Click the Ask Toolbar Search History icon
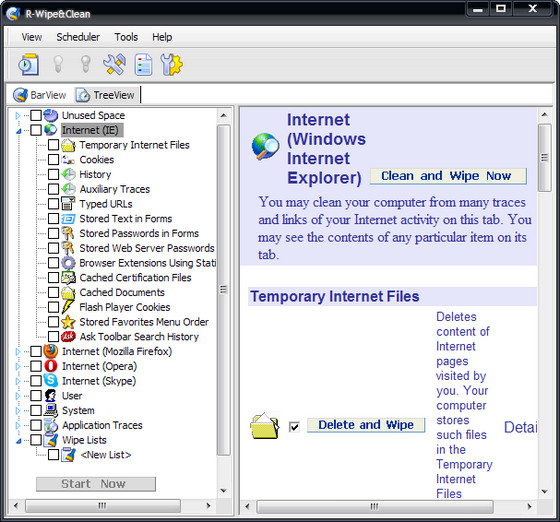 [x=68, y=336]
